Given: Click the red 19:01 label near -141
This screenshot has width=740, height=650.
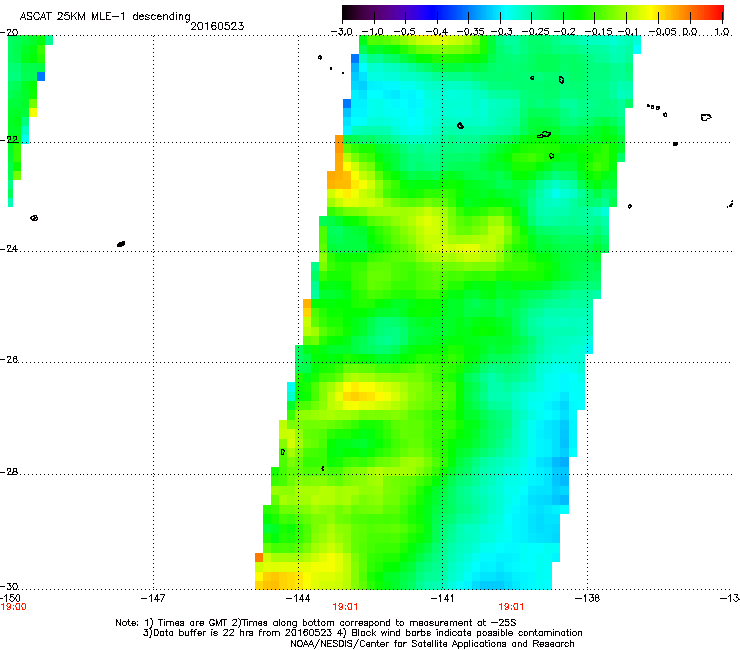Looking at the screenshot, I should pyautogui.click(x=511, y=607).
